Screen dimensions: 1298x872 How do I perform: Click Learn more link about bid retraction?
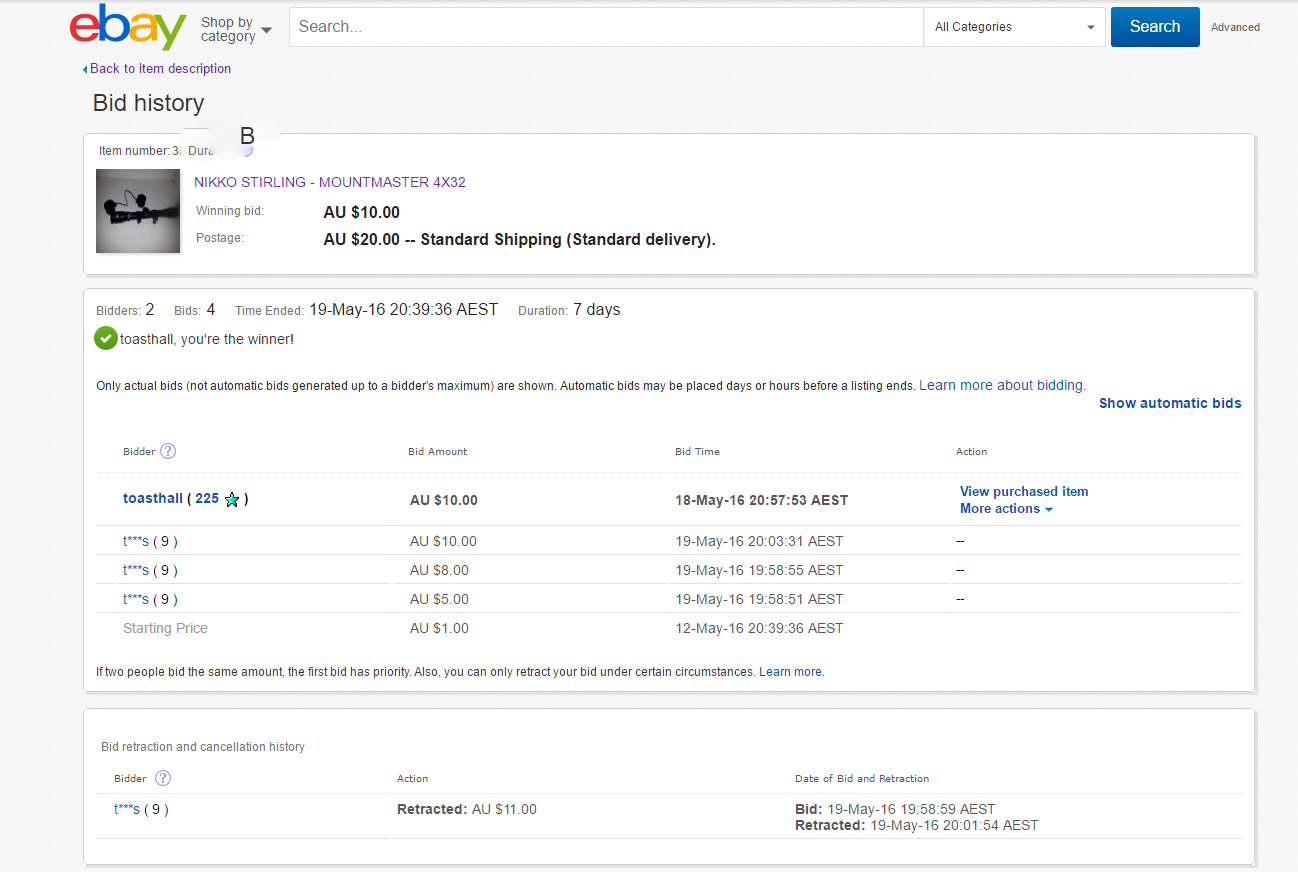(790, 672)
